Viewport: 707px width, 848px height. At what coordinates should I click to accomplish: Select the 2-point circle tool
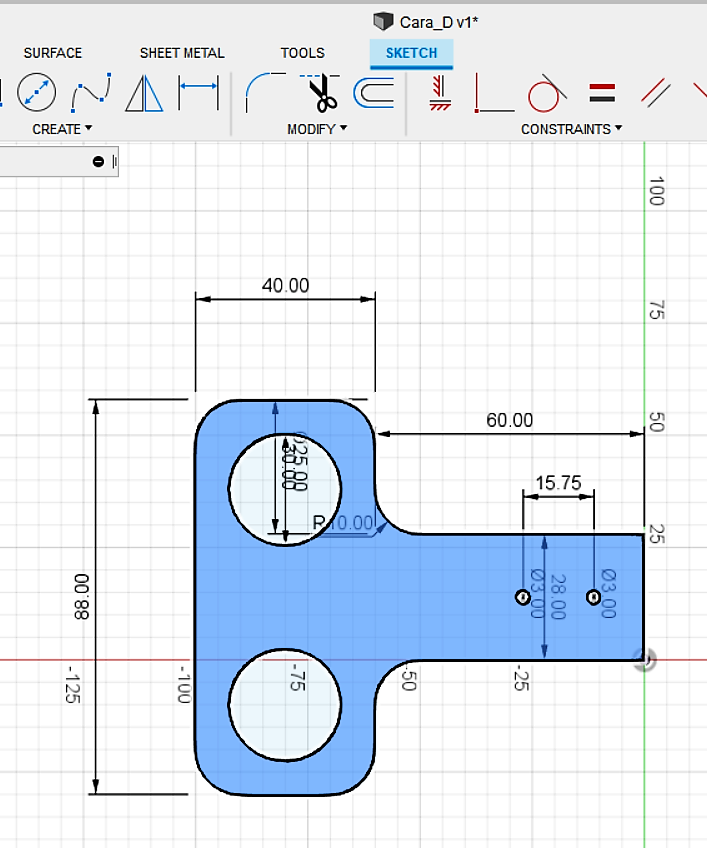(x=36, y=92)
